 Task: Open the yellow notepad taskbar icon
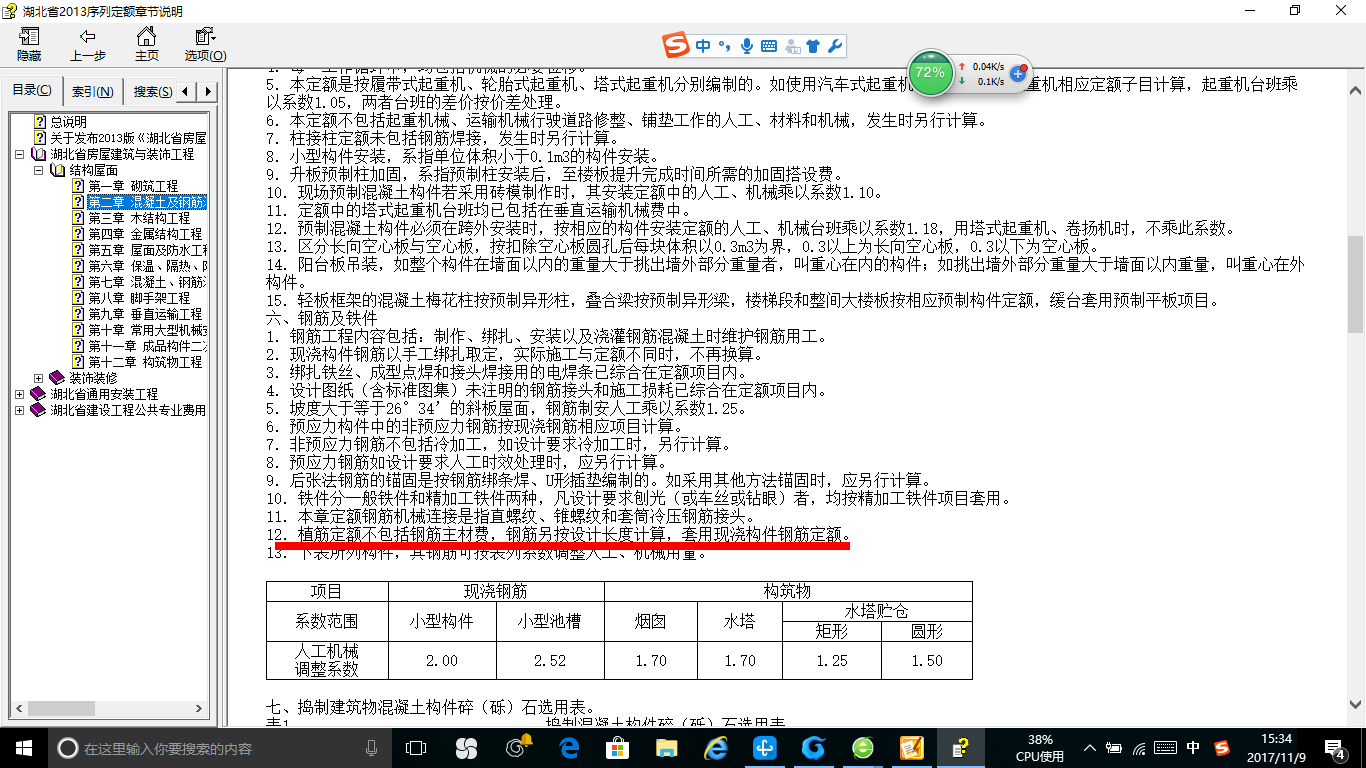[911, 748]
